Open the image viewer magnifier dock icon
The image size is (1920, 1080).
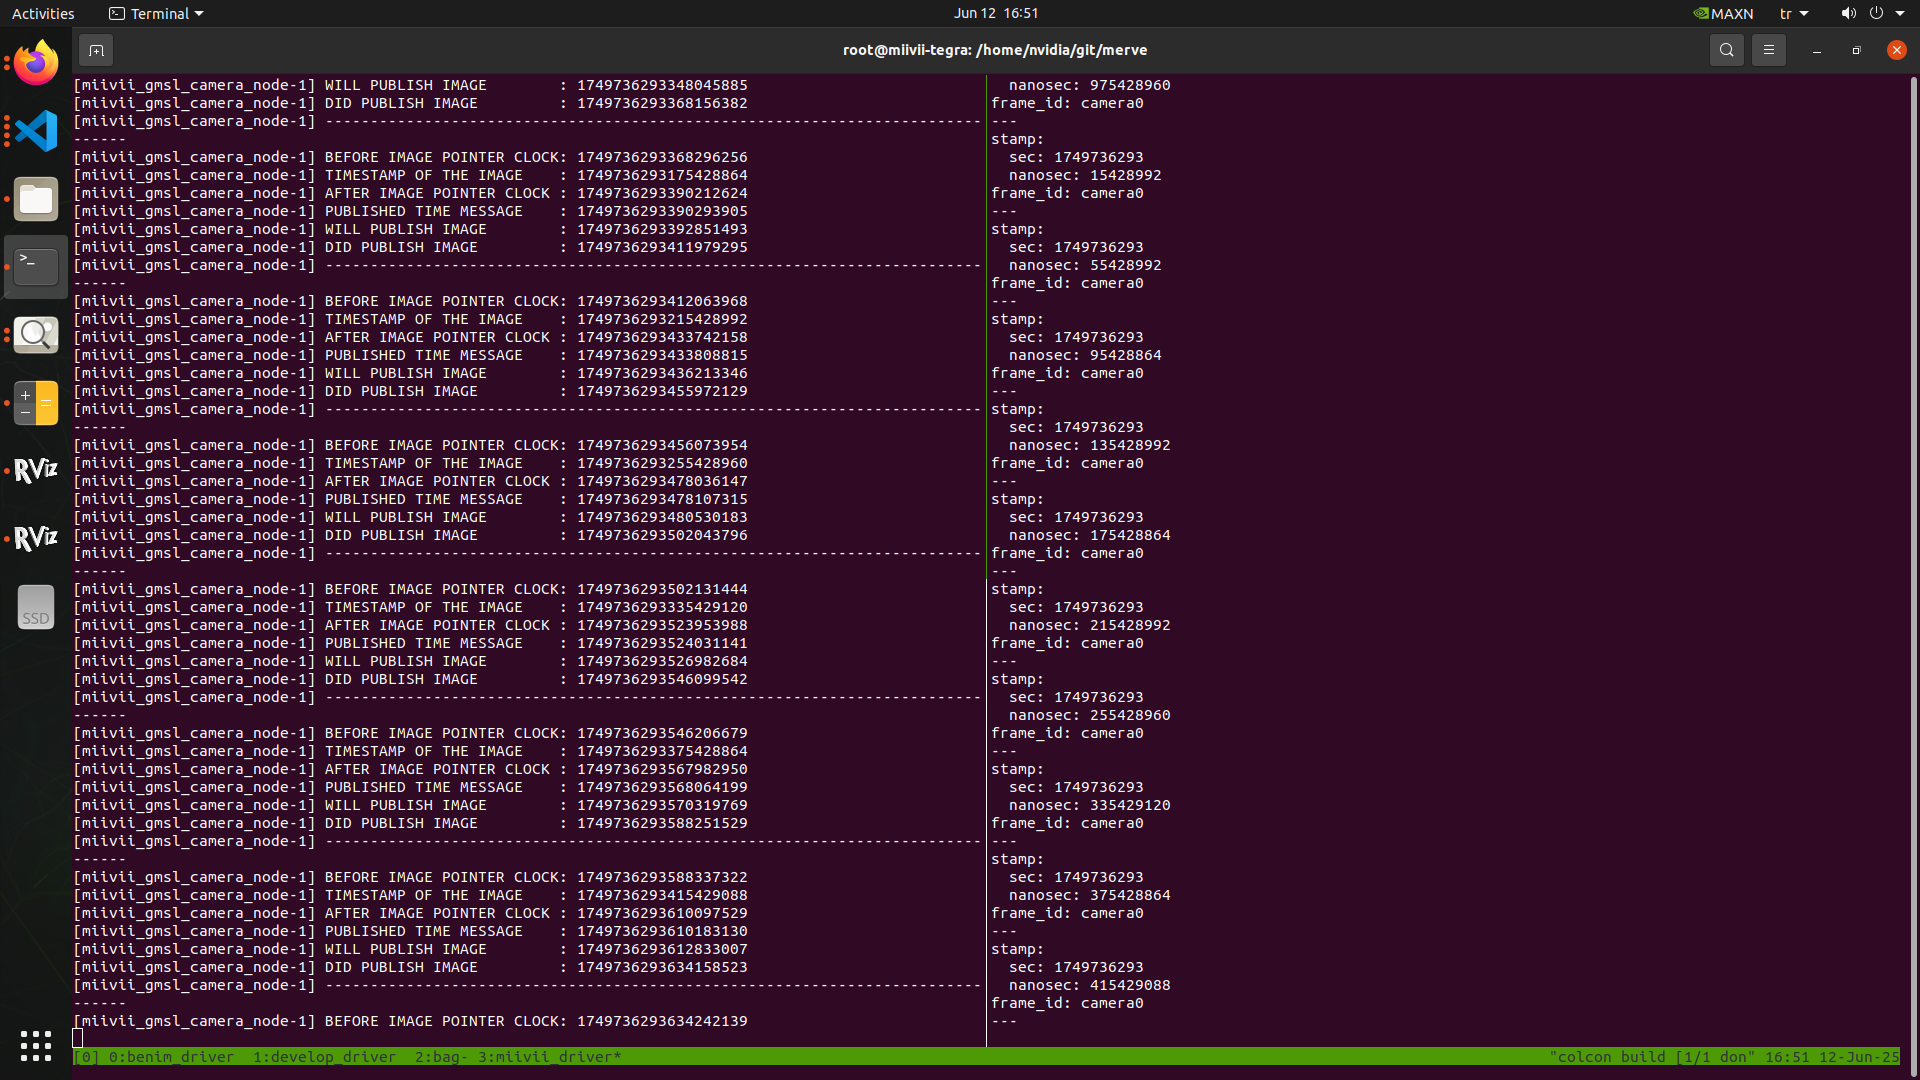point(36,335)
